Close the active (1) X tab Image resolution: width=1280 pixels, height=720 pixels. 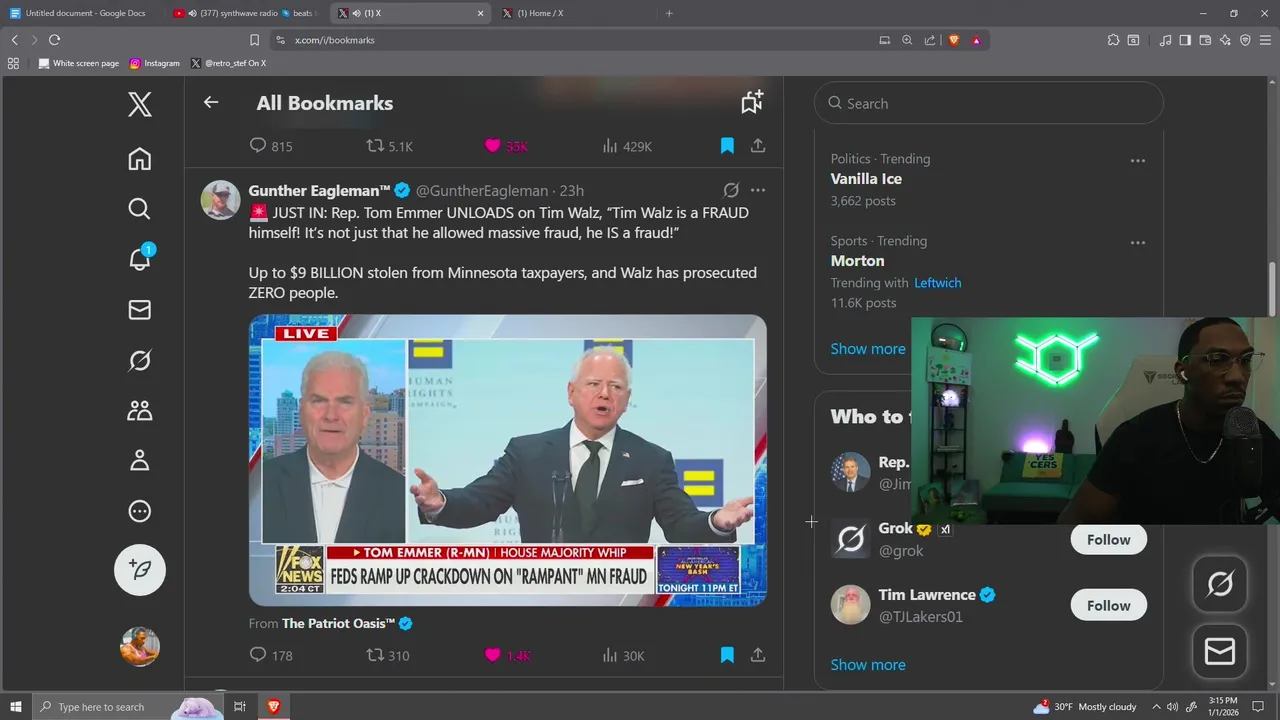tap(480, 13)
